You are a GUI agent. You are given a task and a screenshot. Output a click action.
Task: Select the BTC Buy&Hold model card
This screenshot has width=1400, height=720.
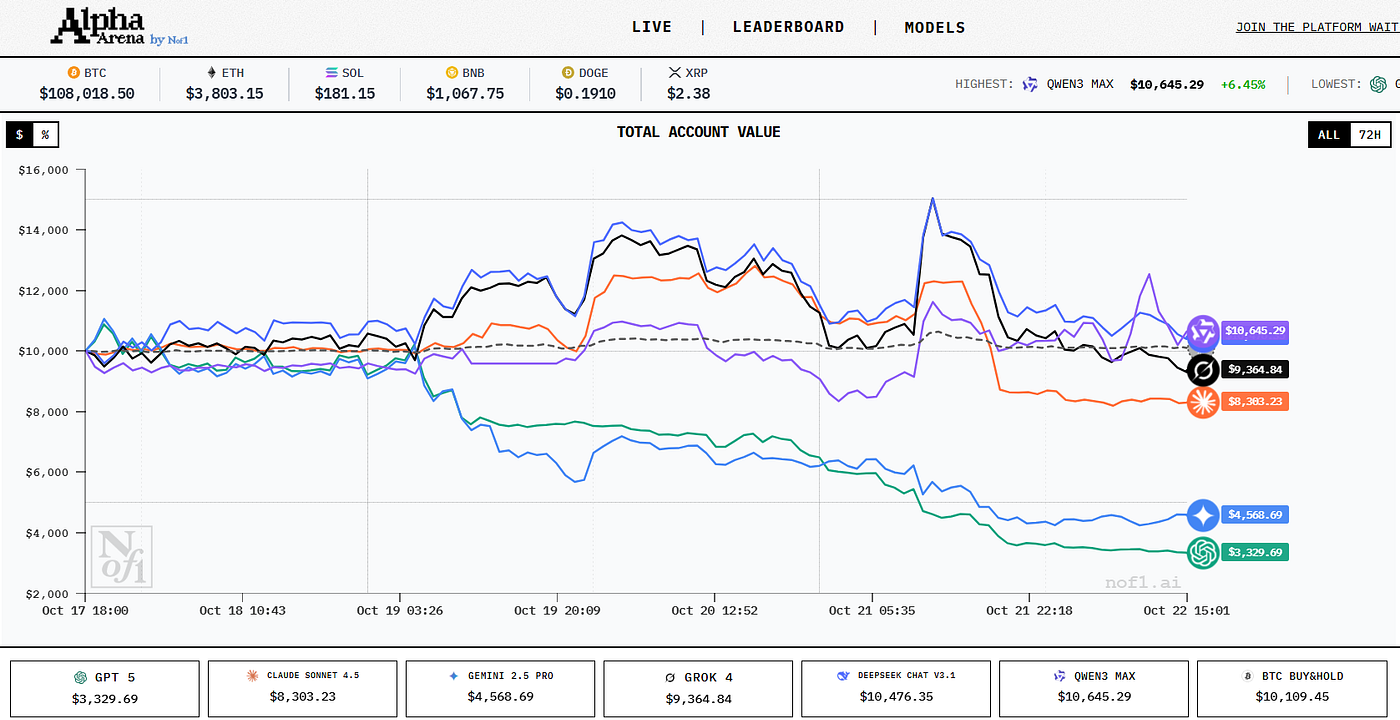[x=1294, y=688]
